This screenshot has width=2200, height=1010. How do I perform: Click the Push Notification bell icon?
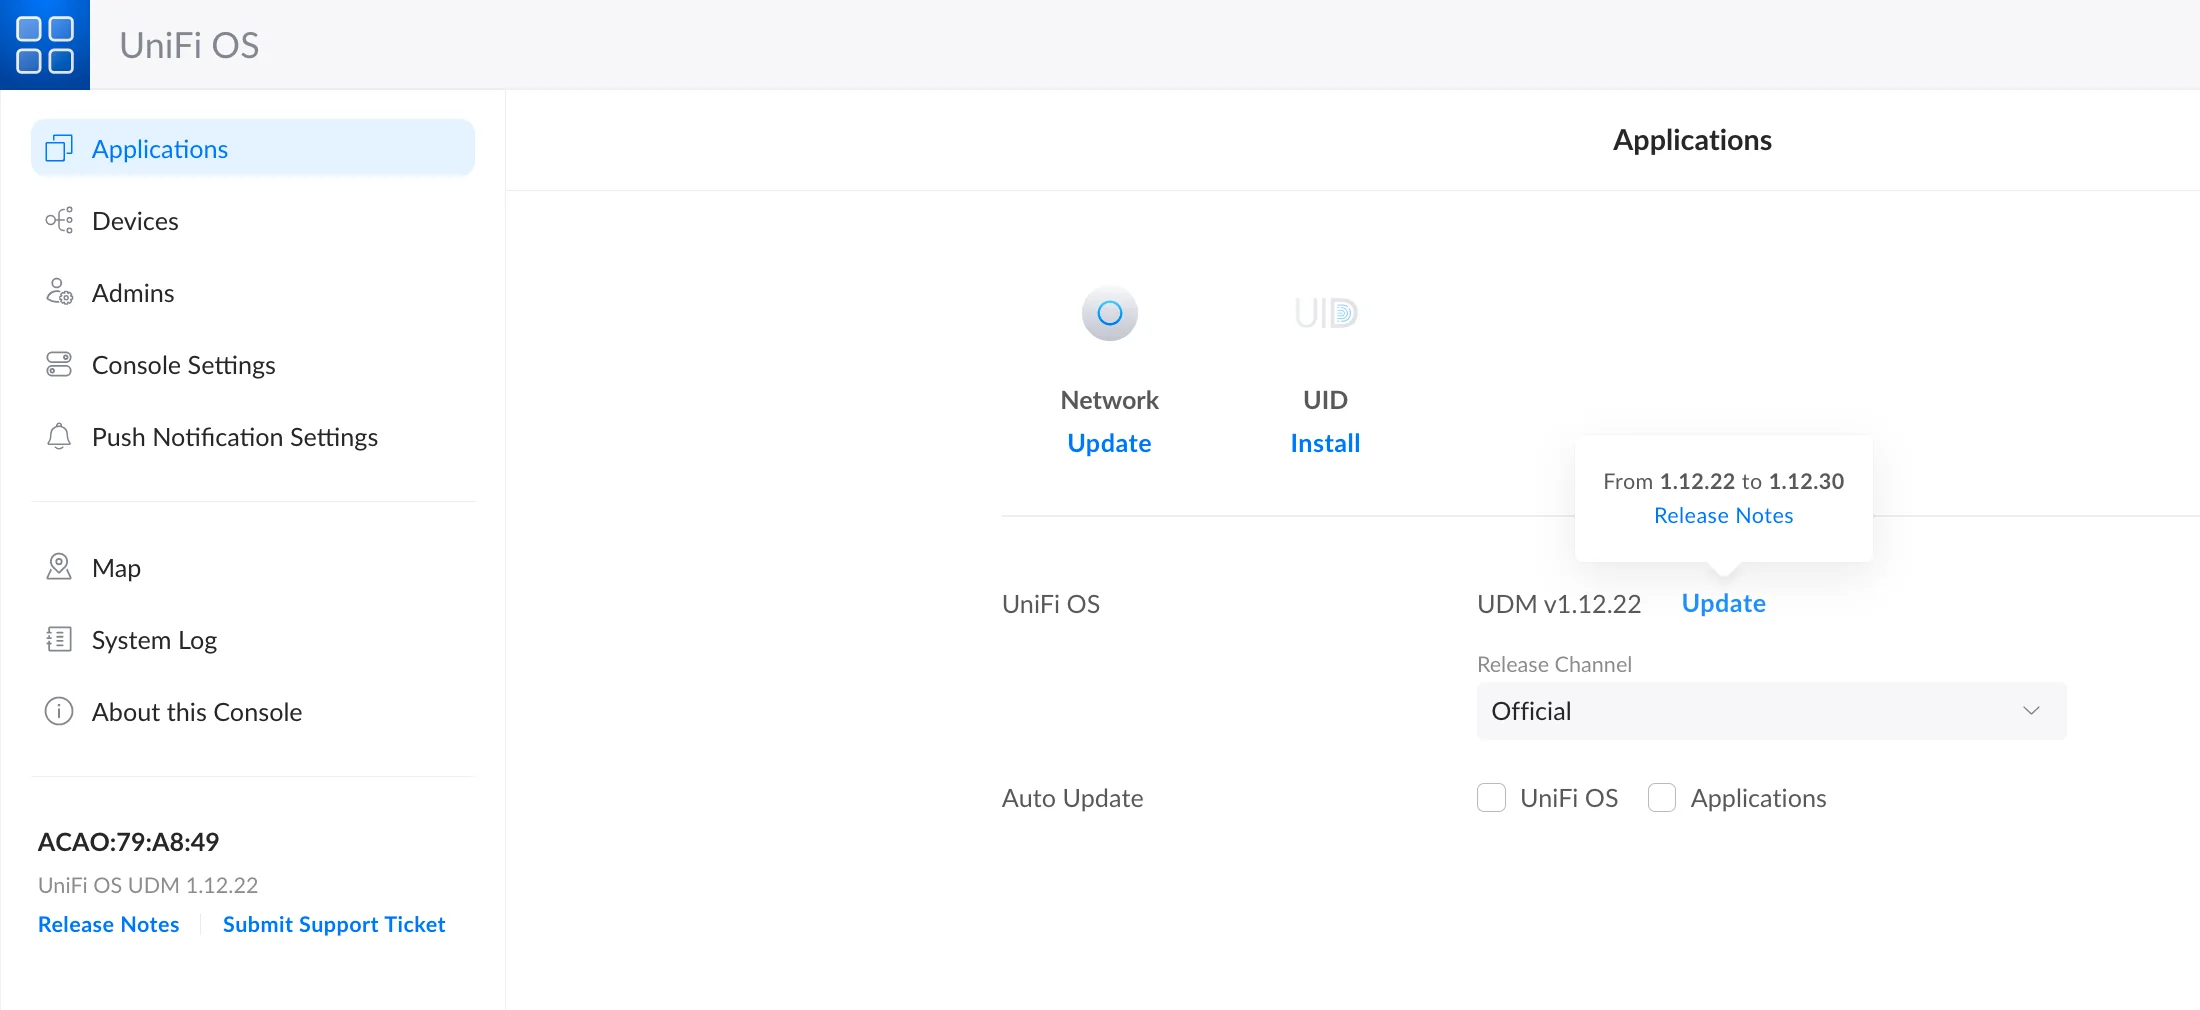click(x=59, y=437)
